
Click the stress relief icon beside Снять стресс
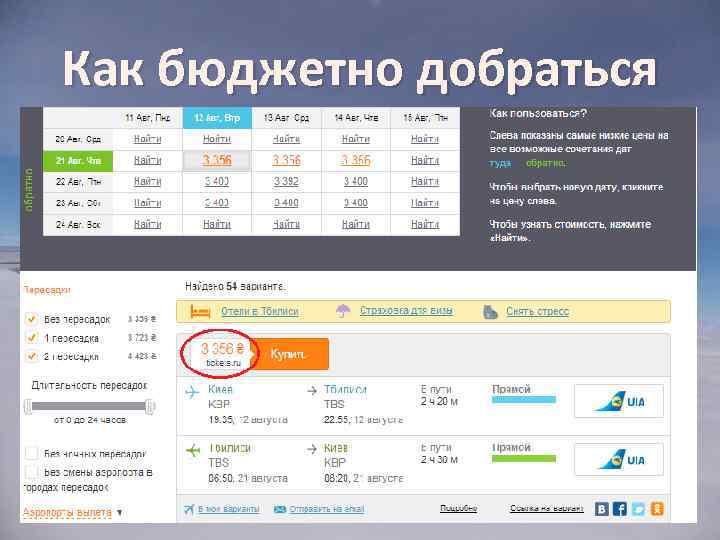[x=490, y=312]
